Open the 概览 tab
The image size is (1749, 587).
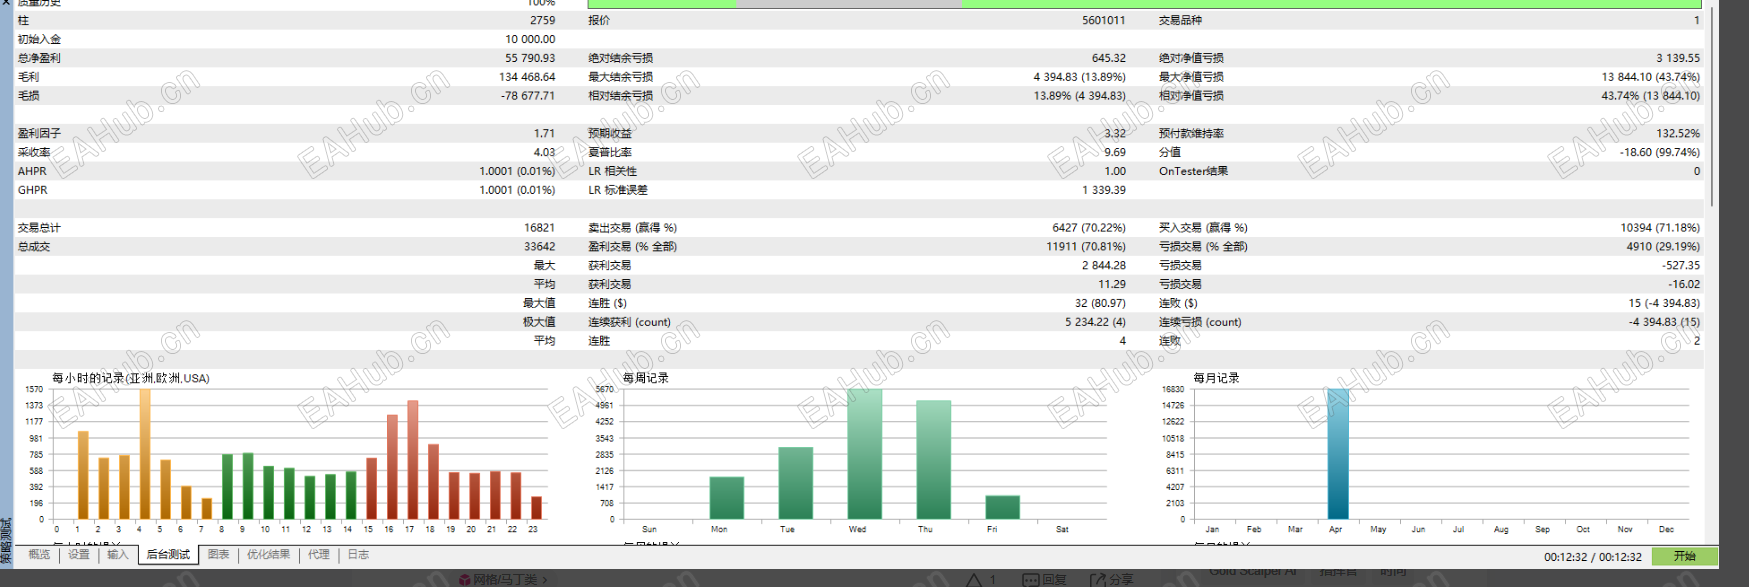[x=39, y=555]
